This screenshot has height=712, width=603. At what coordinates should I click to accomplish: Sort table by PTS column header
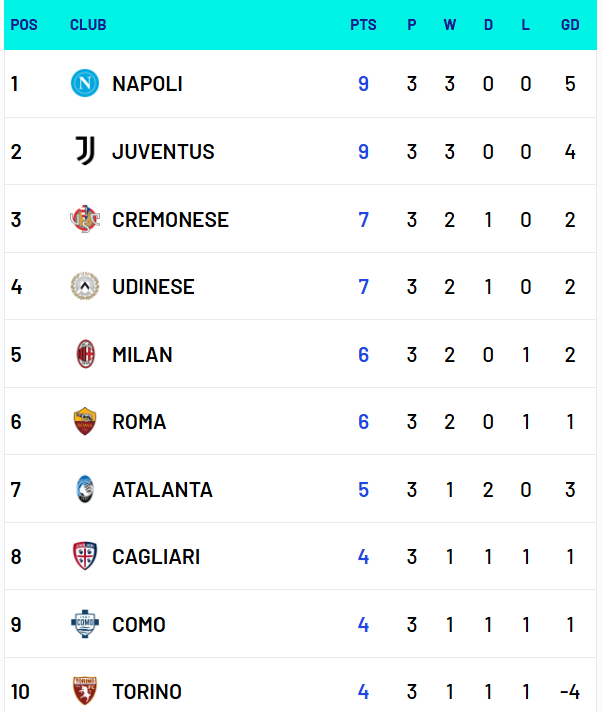tap(363, 25)
